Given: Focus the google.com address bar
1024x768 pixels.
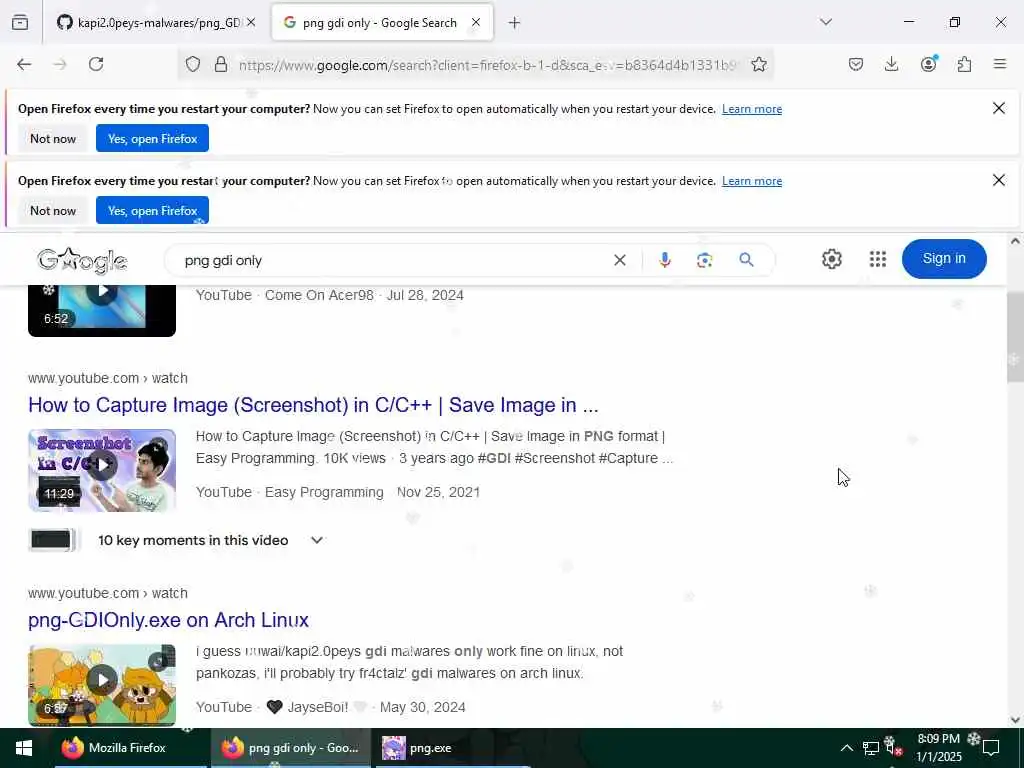Looking at the screenshot, I should (x=487, y=65).
